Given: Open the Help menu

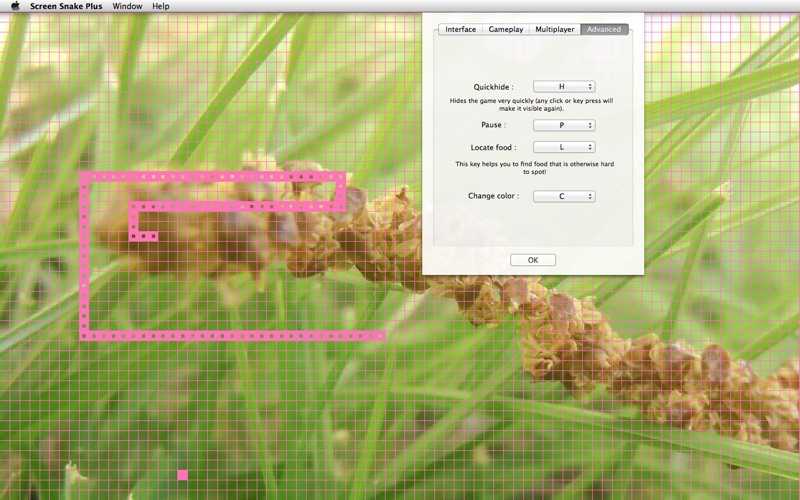Looking at the screenshot, I should click(161, 6).
